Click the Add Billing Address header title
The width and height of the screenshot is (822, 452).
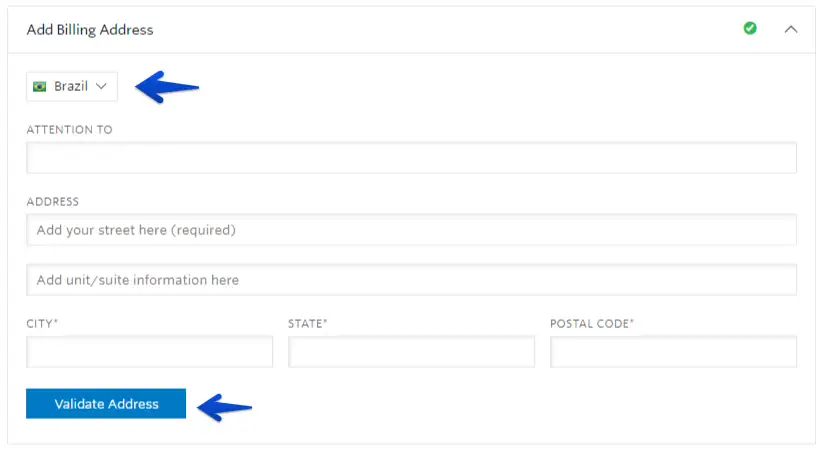[x=90, y=29]
